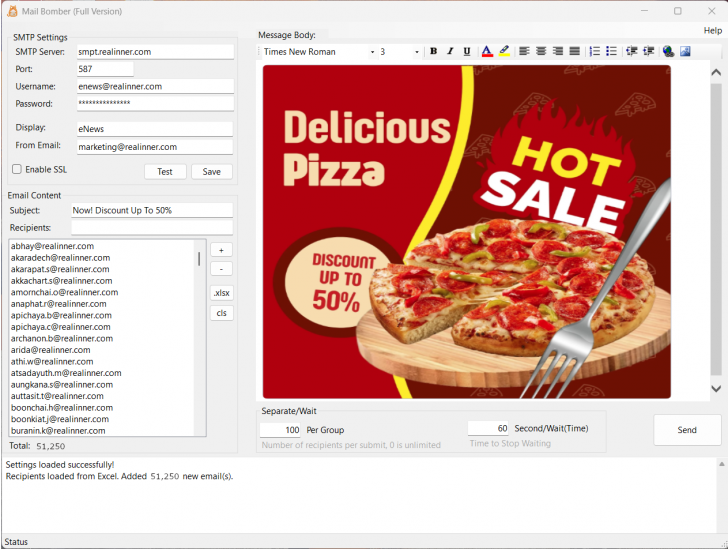Viewport: 728px width, 549px height.
Task: Select recipient atsadayuth.m@realinner.com
Action: (66, 373)
